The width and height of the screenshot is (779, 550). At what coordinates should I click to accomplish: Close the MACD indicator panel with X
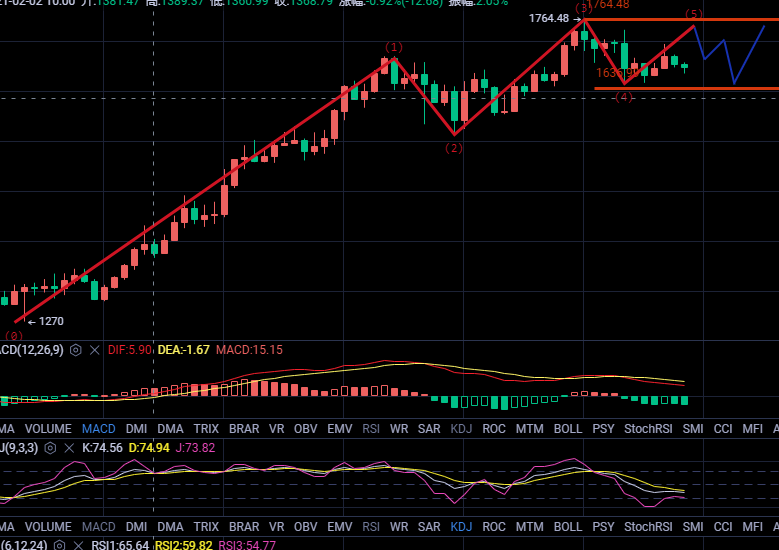coord(94,350)
